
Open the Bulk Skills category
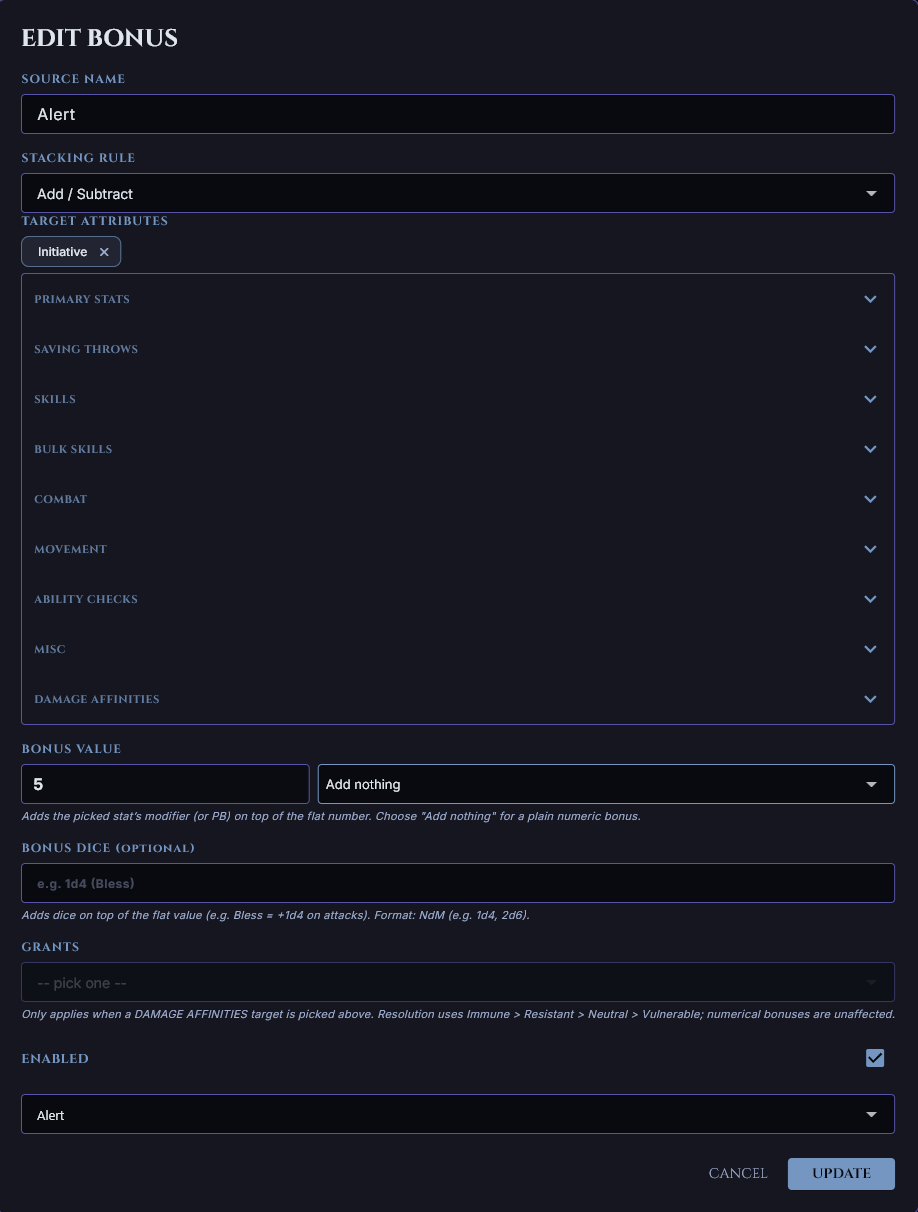870,449
